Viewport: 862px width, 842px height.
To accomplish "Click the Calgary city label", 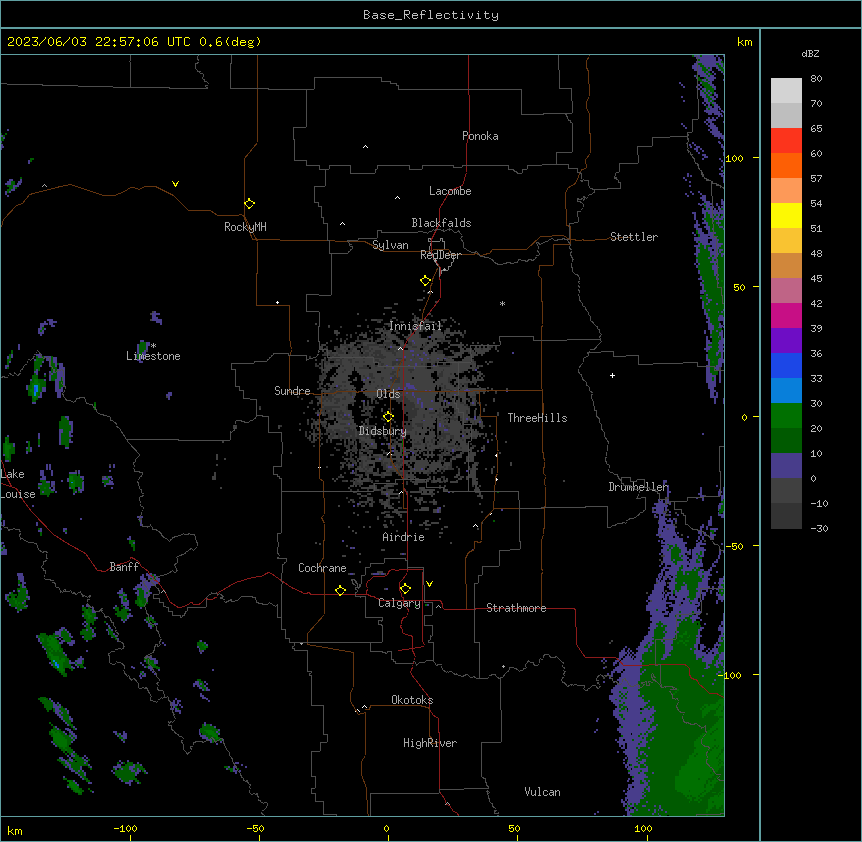I will (x=399, y=603).
